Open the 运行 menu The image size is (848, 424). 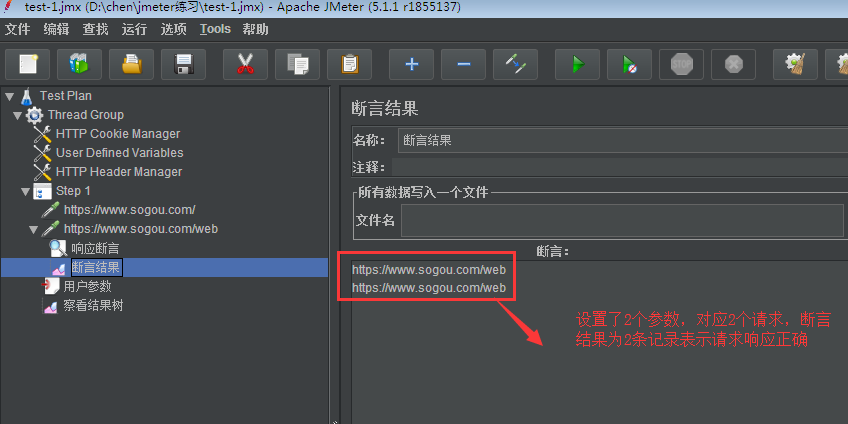134,29
